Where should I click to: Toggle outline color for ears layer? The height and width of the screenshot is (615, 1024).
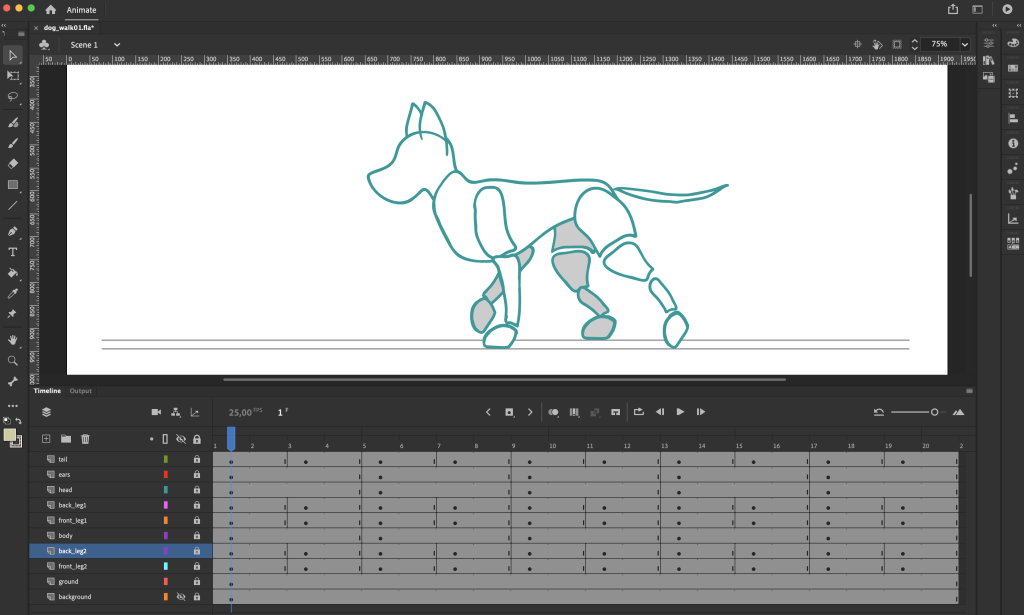(x=166, y=474)
